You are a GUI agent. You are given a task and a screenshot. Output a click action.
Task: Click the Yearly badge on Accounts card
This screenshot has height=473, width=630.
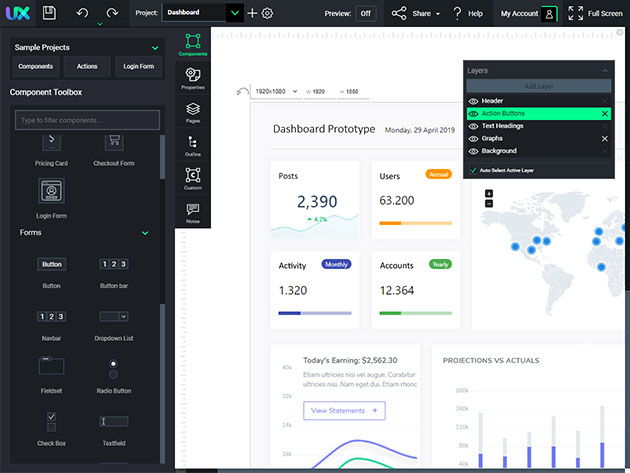[x=440, y=264]
